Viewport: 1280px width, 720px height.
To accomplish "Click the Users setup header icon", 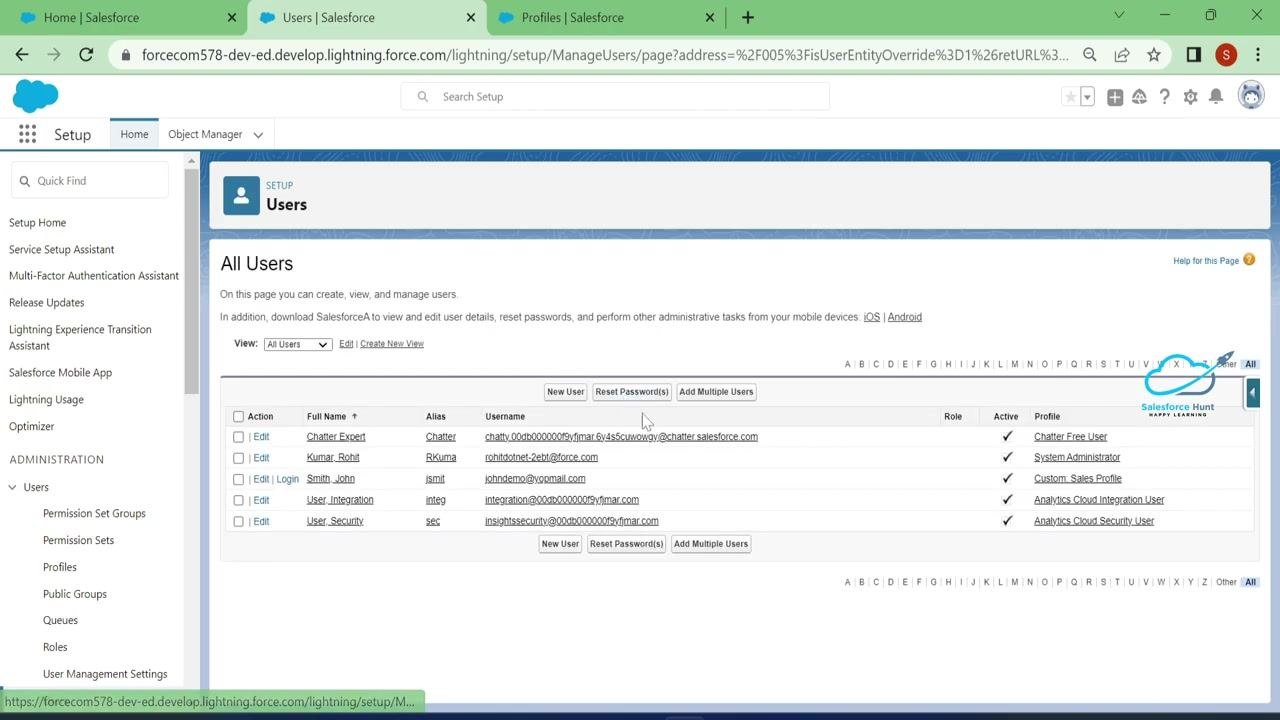I will tap(241, 196).
